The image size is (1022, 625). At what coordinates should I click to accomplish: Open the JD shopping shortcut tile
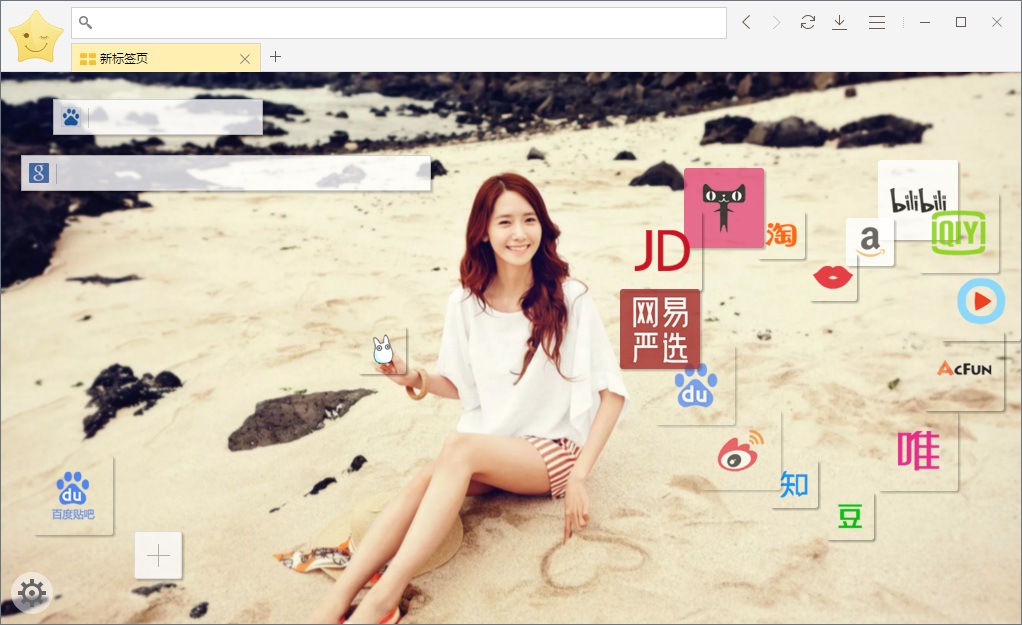point(662,251)
